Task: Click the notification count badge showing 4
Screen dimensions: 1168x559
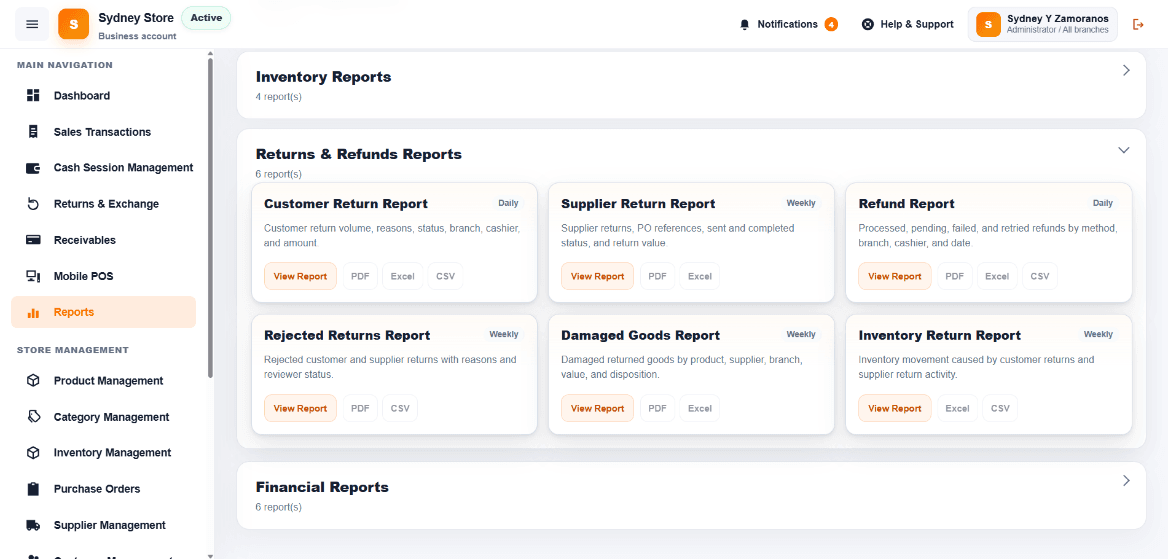Action: click(831, 25)
